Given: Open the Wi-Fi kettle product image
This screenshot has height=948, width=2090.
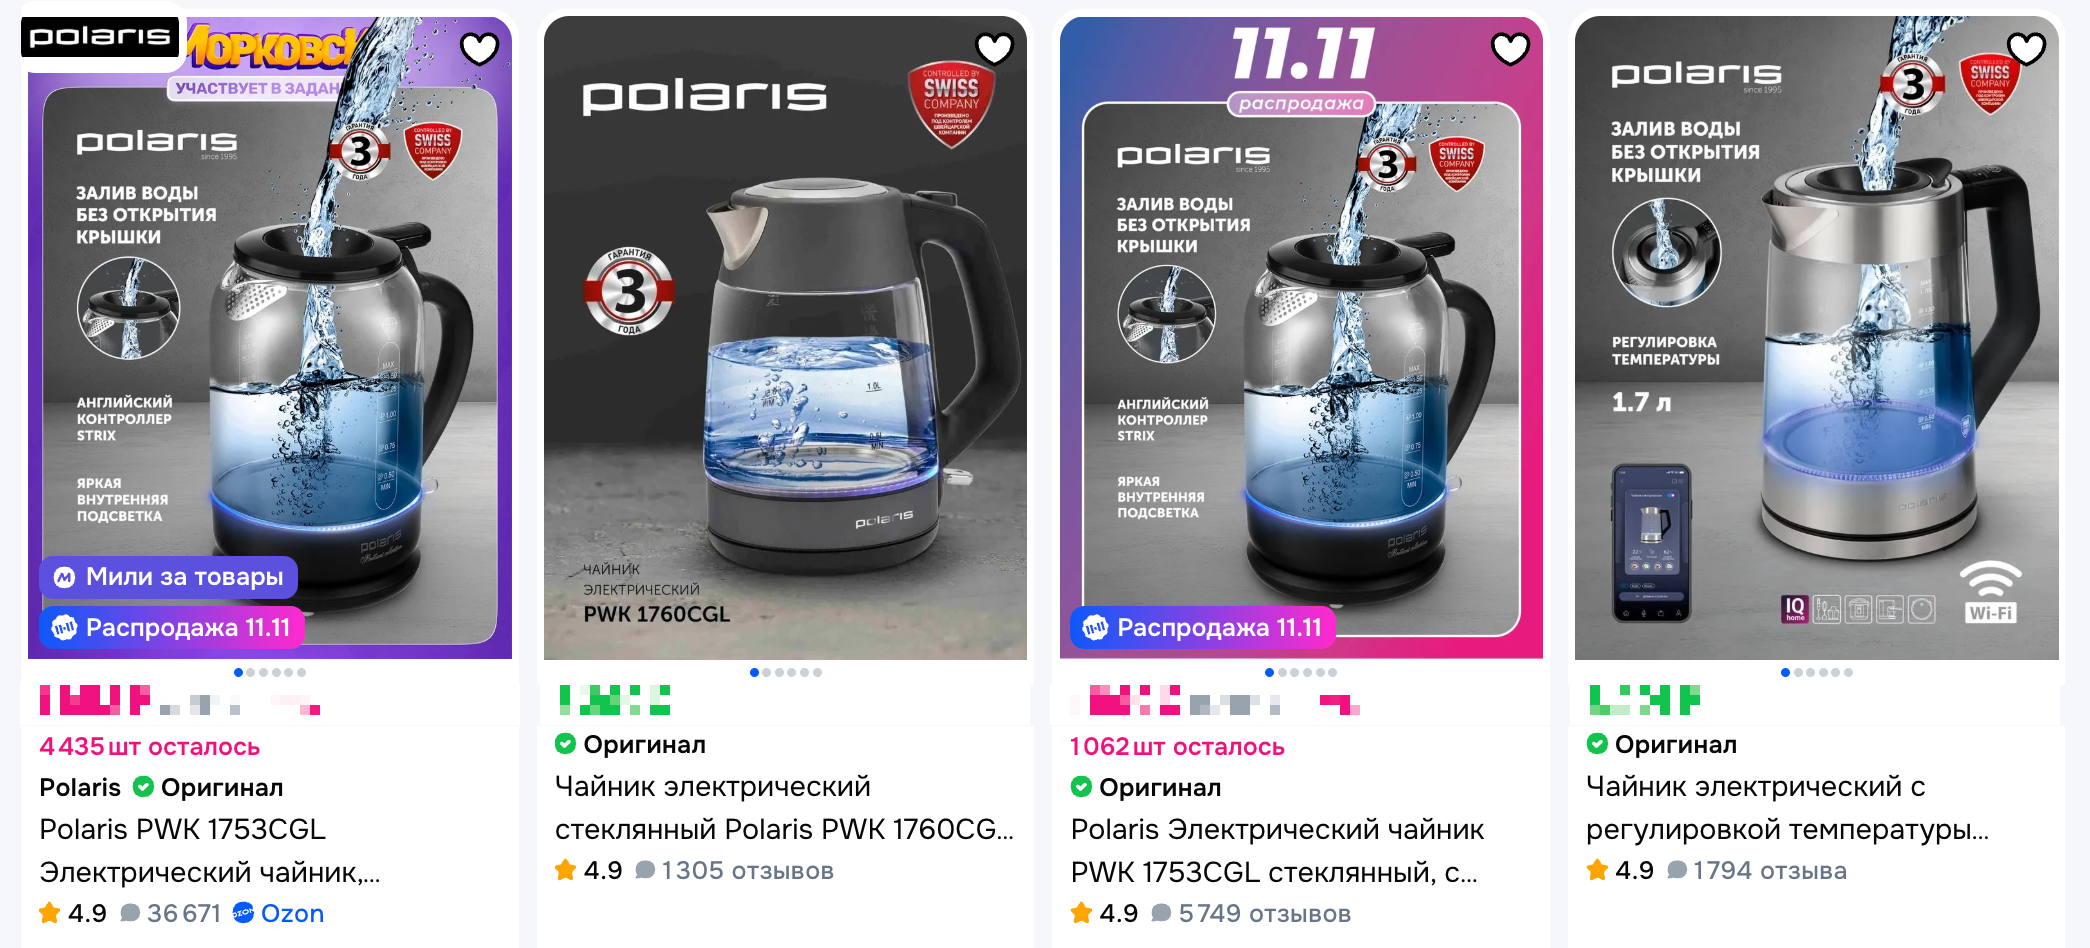Looking at the screenshot, I should [1816, 338].
